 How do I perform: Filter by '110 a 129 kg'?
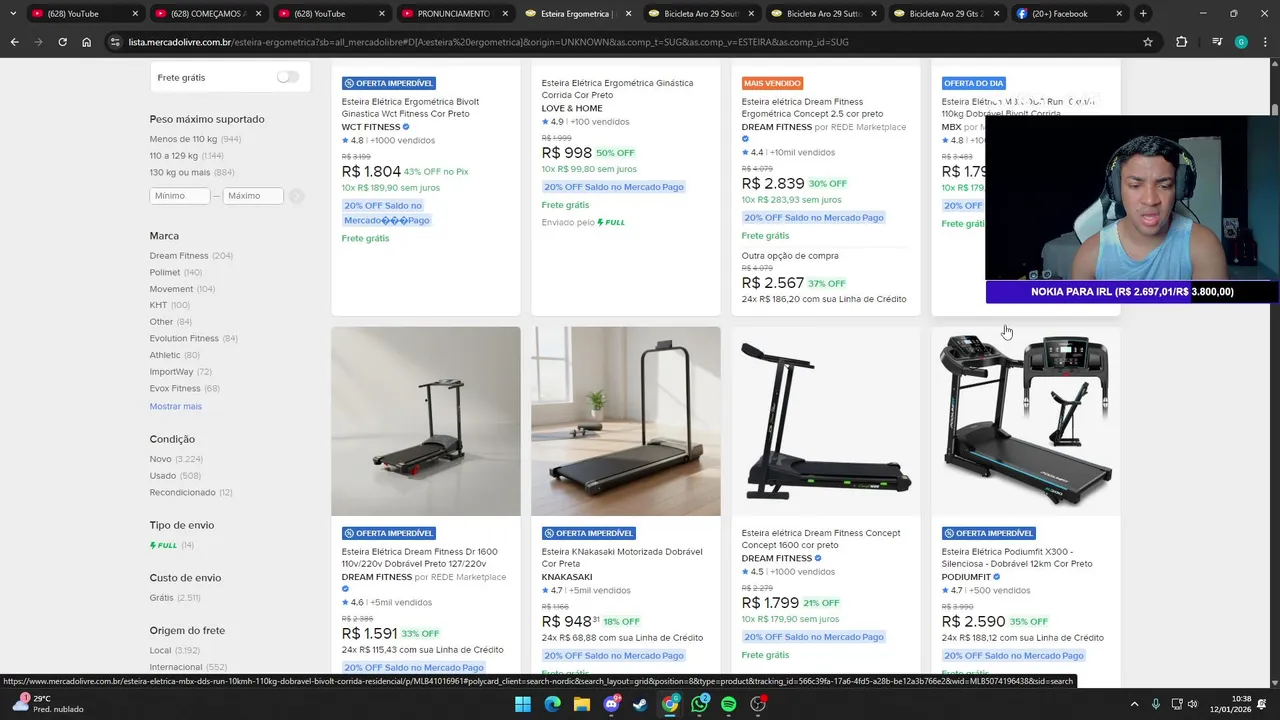click(174, 156)
